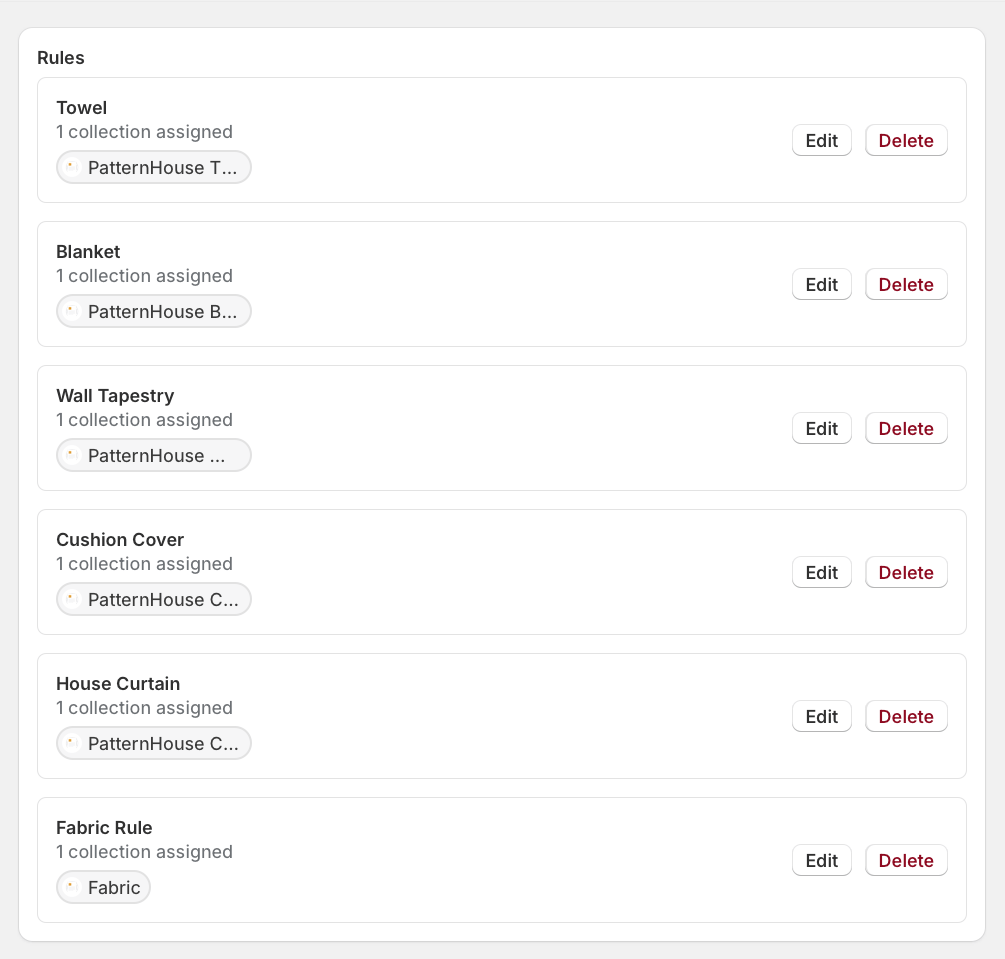The image size is (1005, 959).
Task: Click the collection icon in the Cushion Cover tag
Action: [x=72, y=599]
